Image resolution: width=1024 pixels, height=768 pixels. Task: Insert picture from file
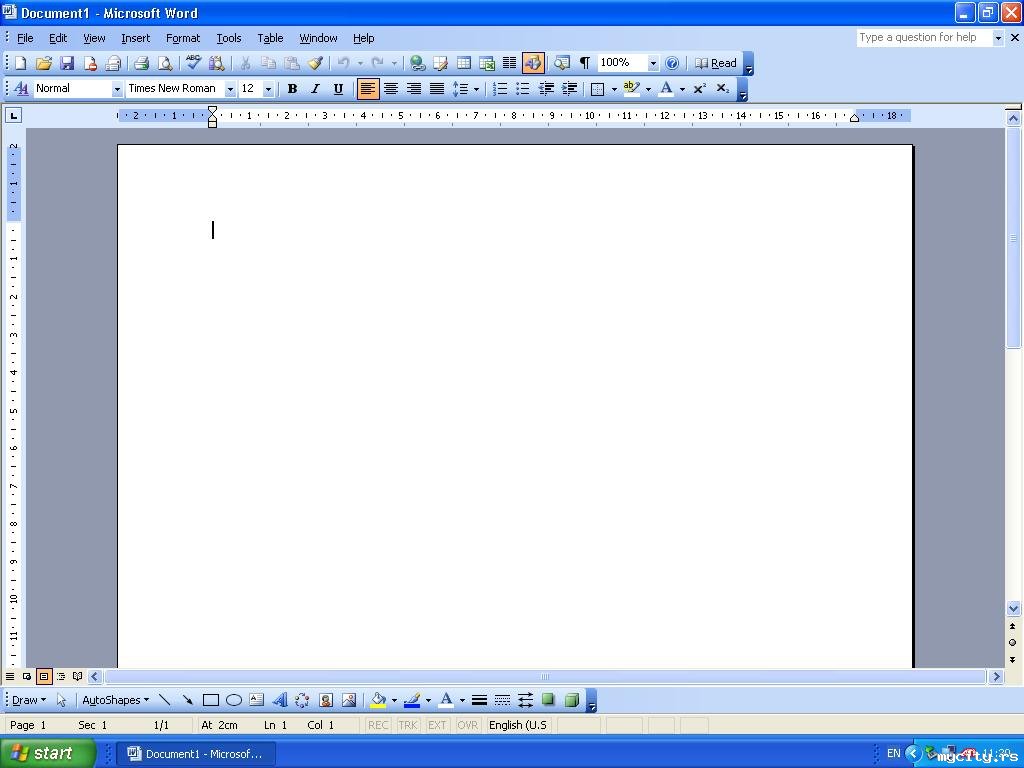349,700
